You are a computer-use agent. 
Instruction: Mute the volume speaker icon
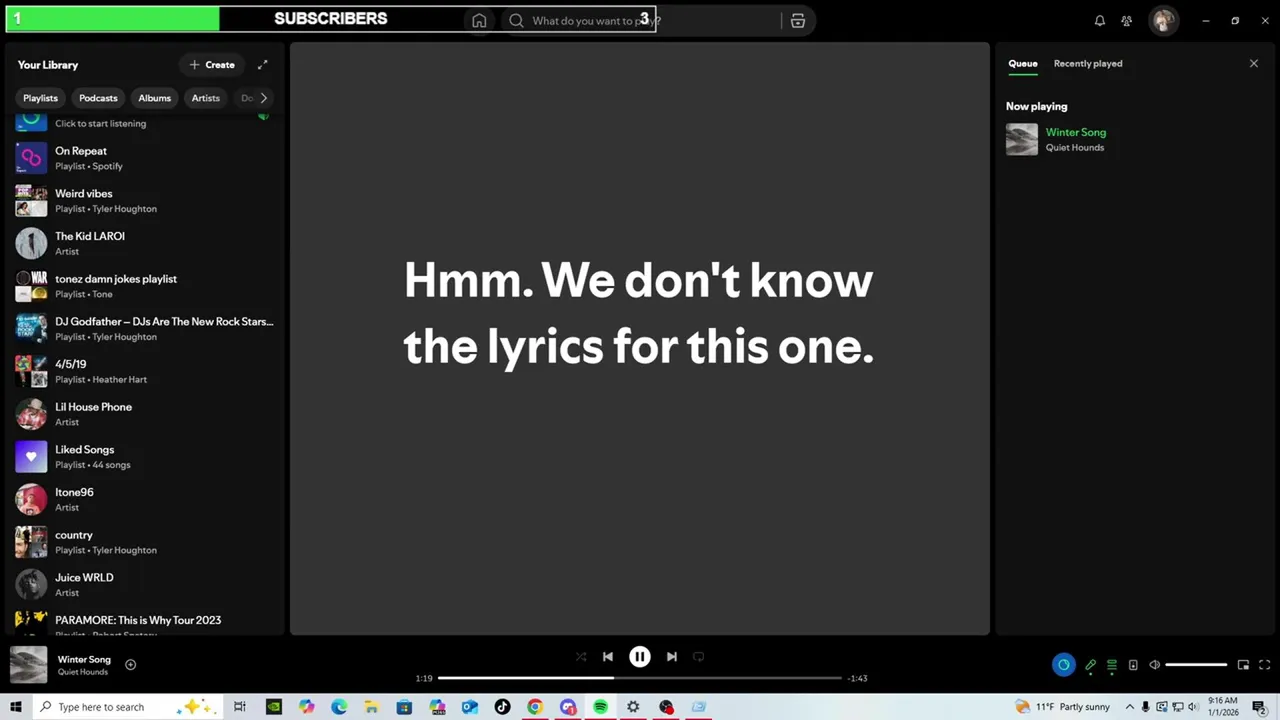click(x=1154, y=665)
